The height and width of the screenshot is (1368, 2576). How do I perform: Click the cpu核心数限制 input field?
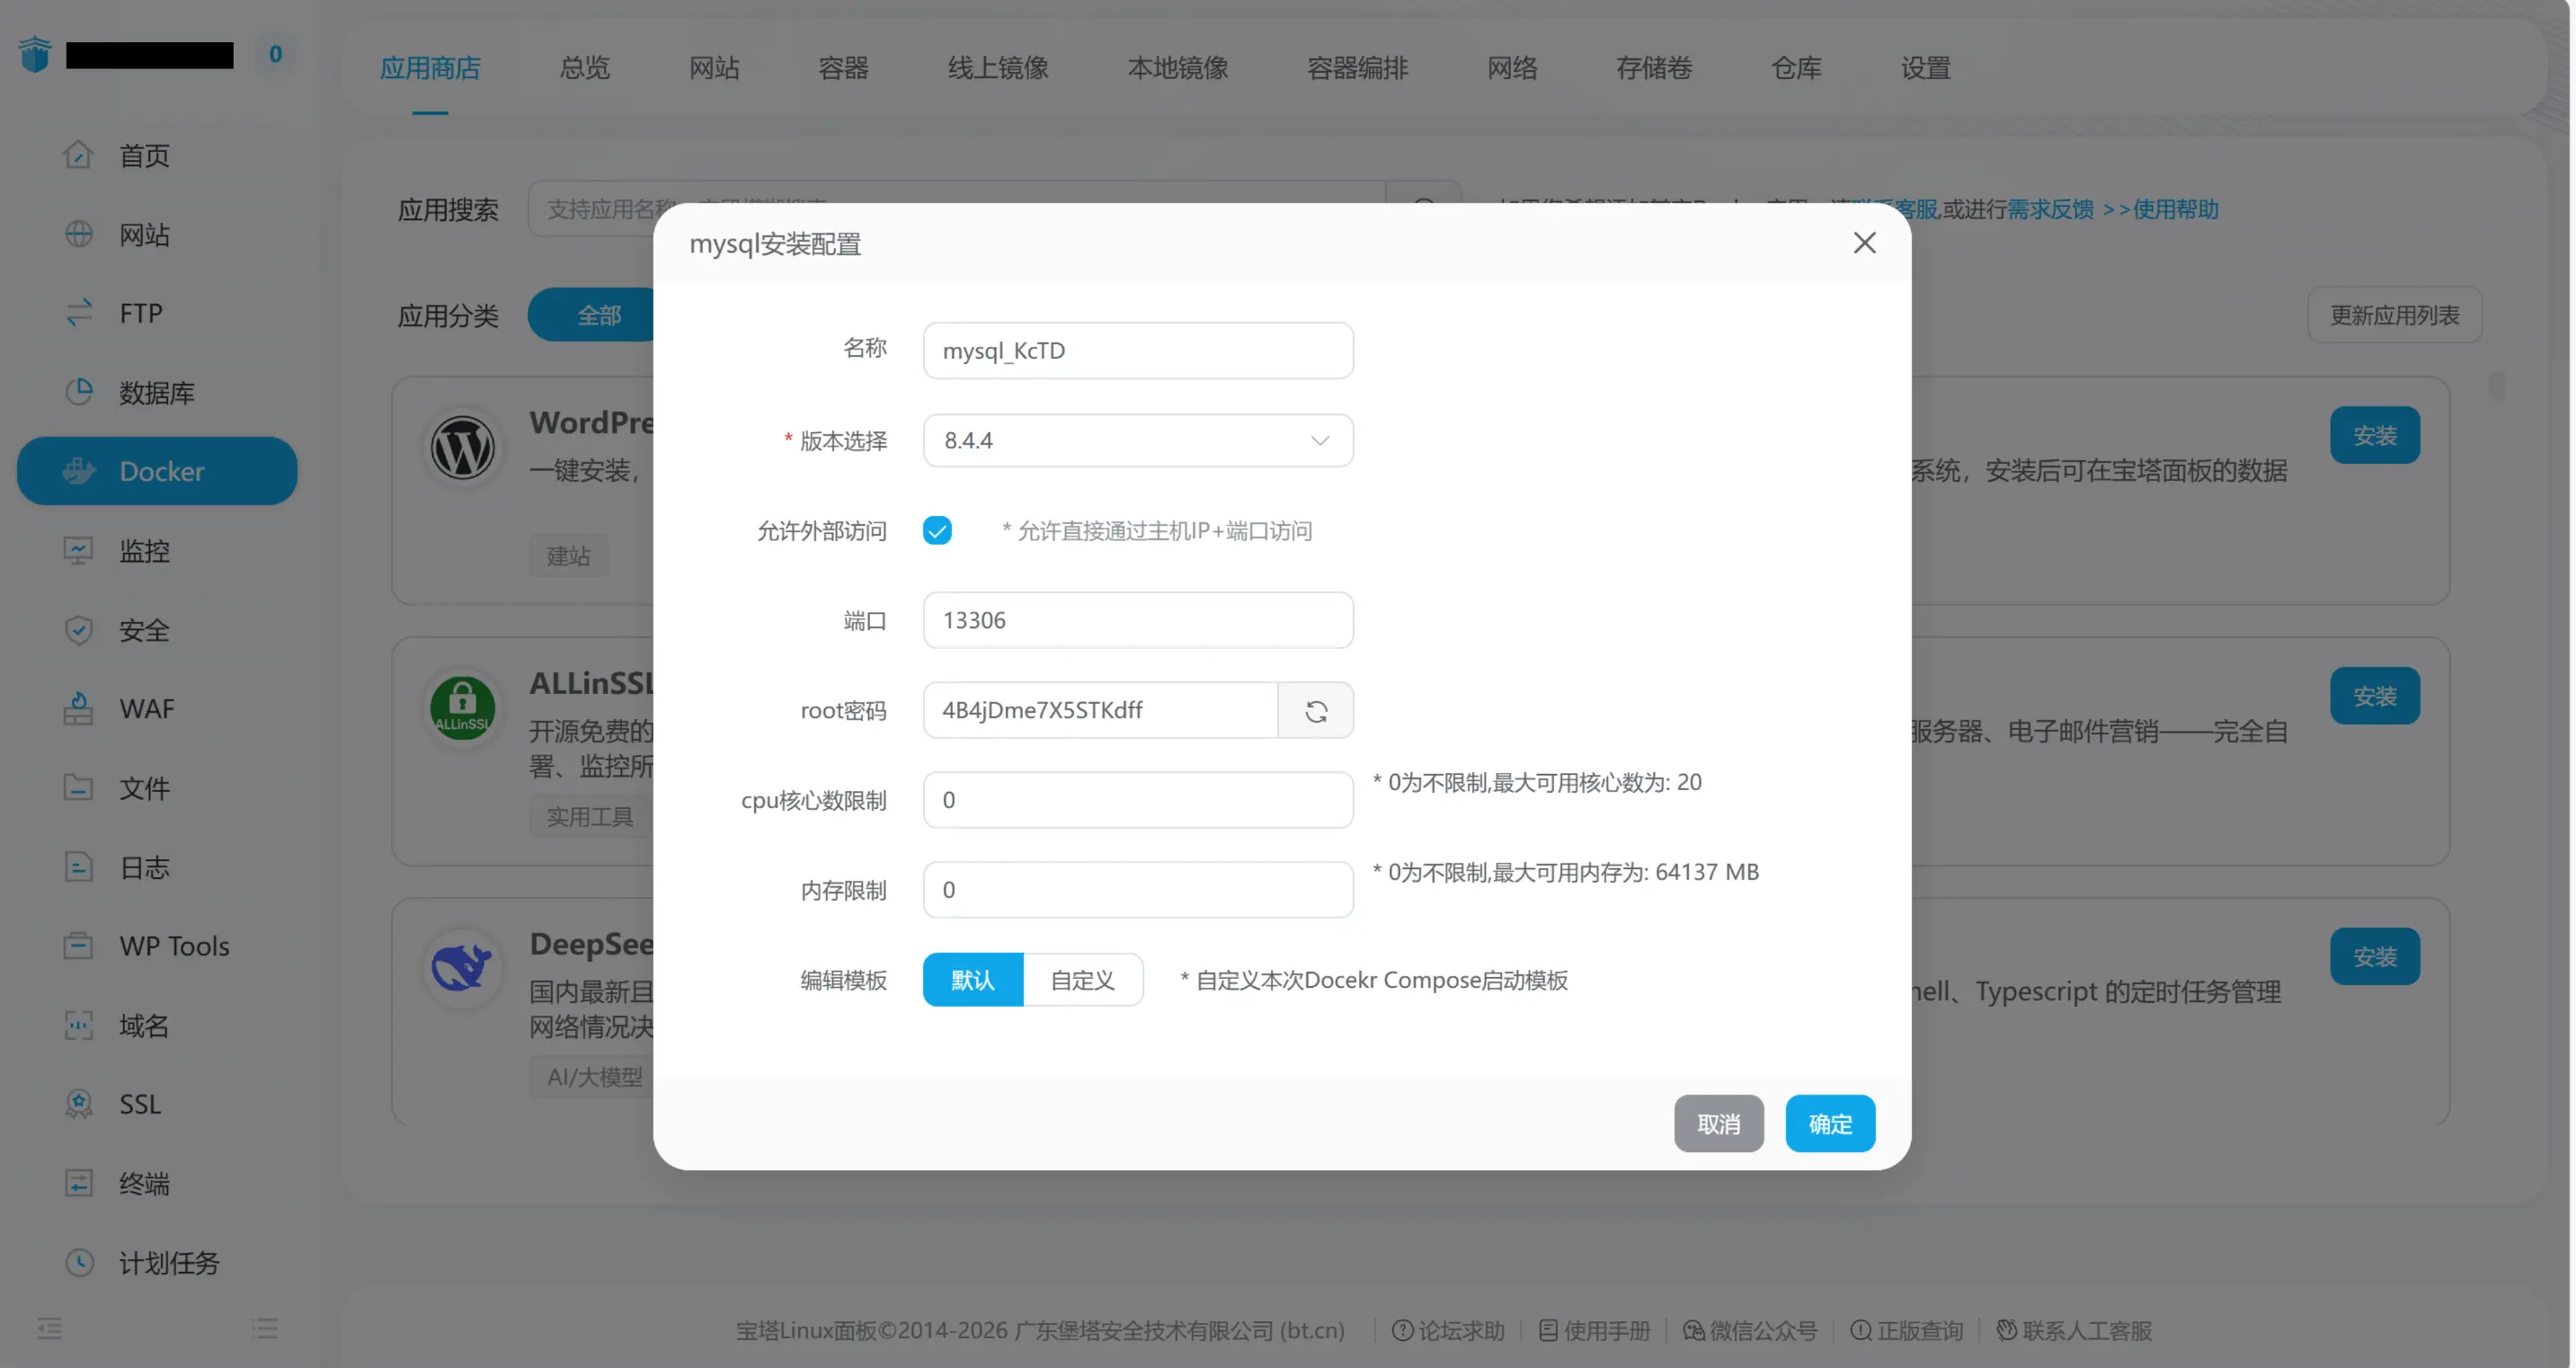(1138, 801)
